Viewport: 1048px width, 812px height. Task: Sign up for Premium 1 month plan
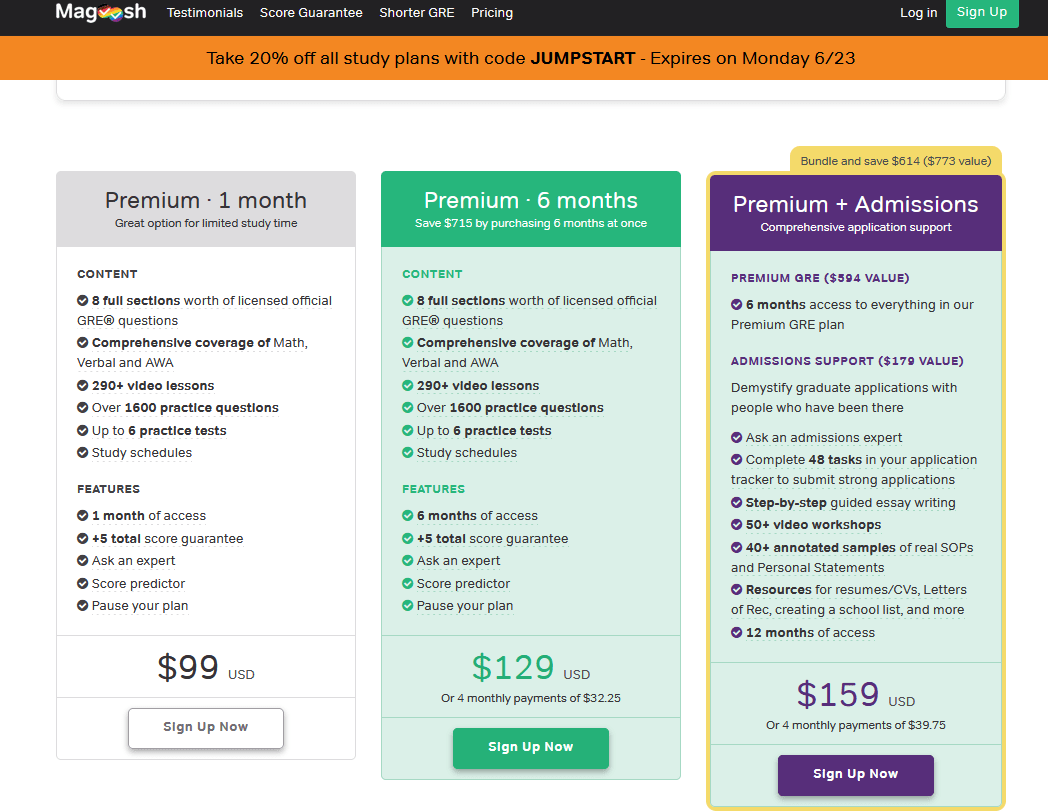pyautogui.click(x=206, y=727)
